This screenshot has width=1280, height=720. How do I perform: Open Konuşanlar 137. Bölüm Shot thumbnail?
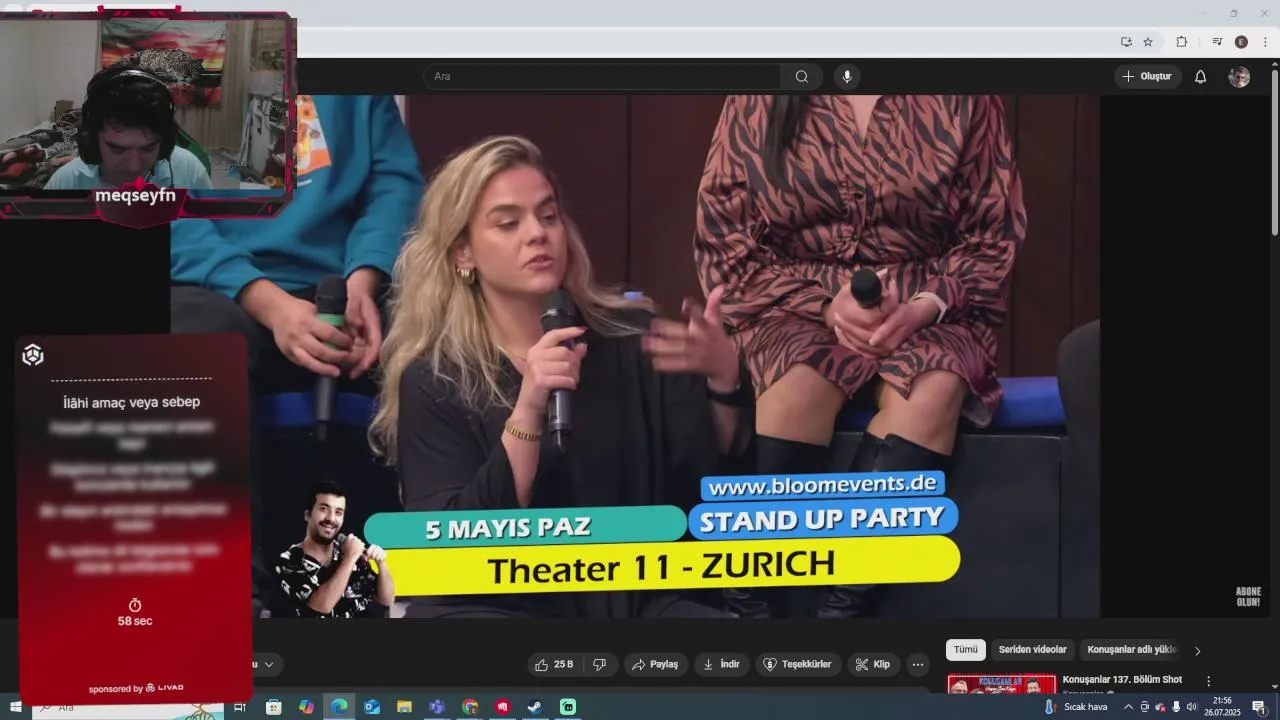[x=1001, y=683]
